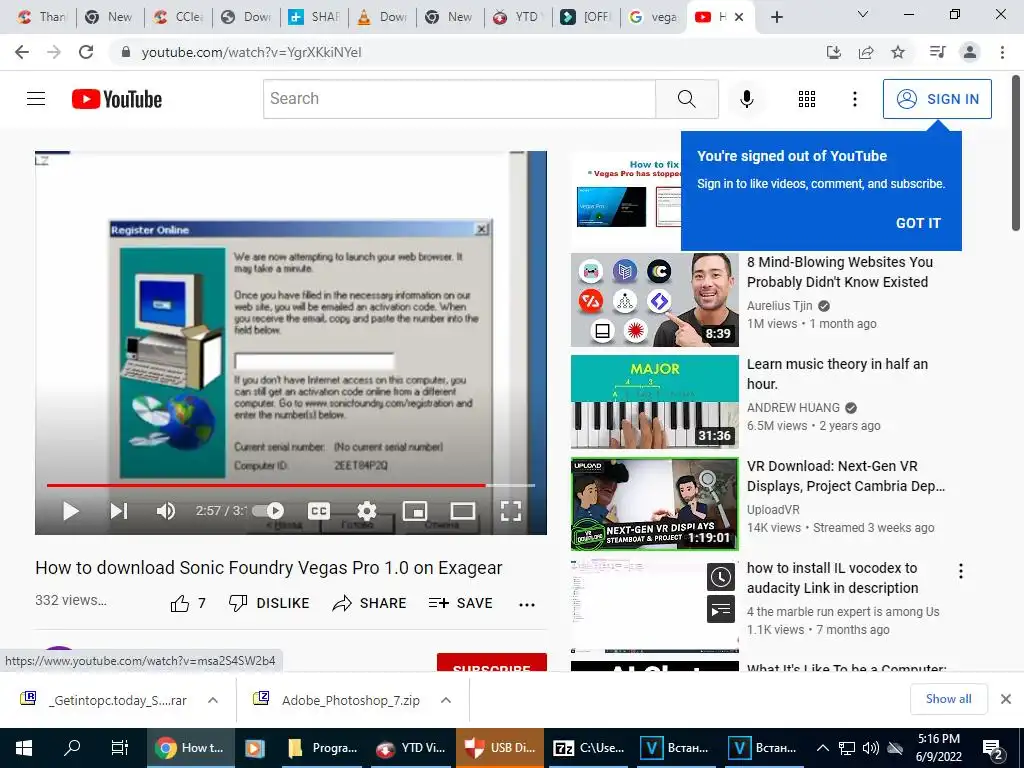Bookmark this page with star
1024x768 pixels.
[898, 52]
